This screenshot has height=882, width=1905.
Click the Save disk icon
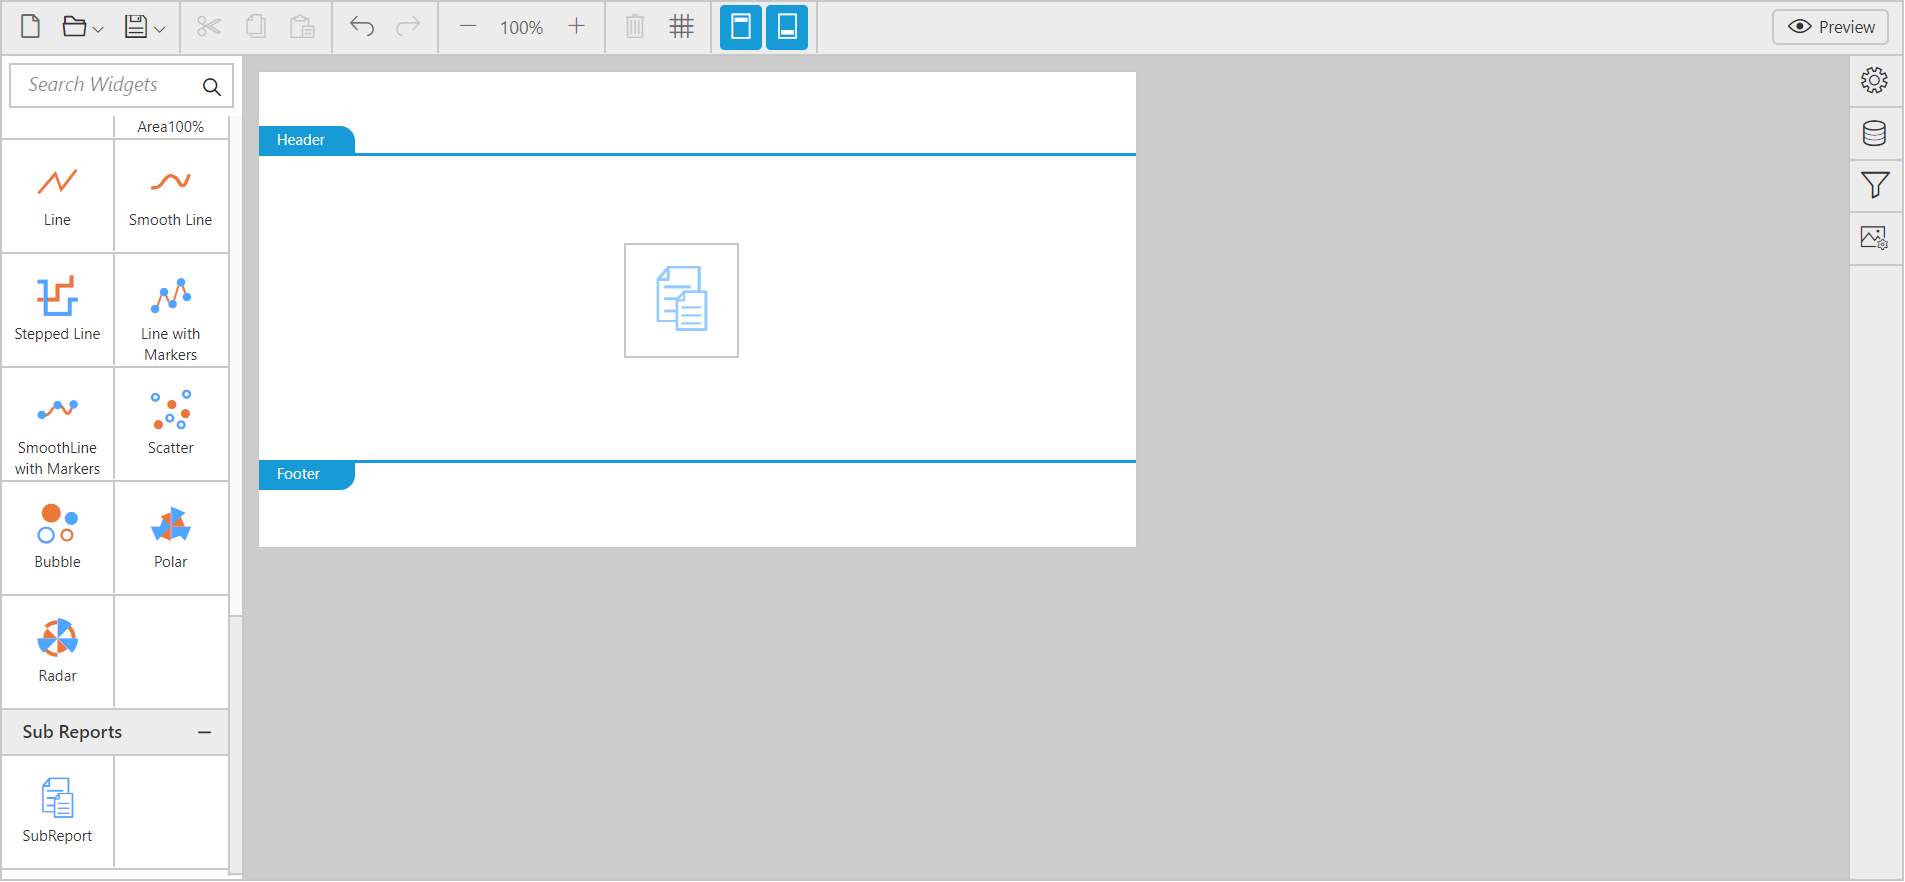[136, 26]
